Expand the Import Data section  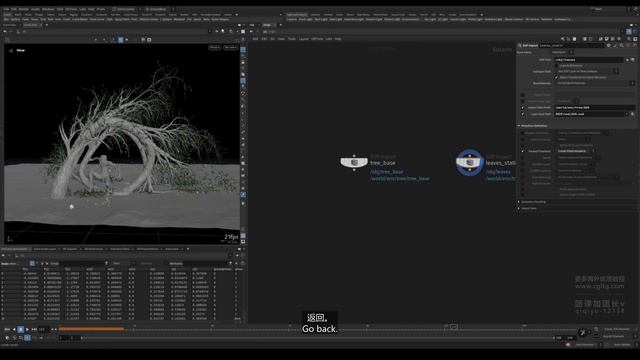(528, 208)
